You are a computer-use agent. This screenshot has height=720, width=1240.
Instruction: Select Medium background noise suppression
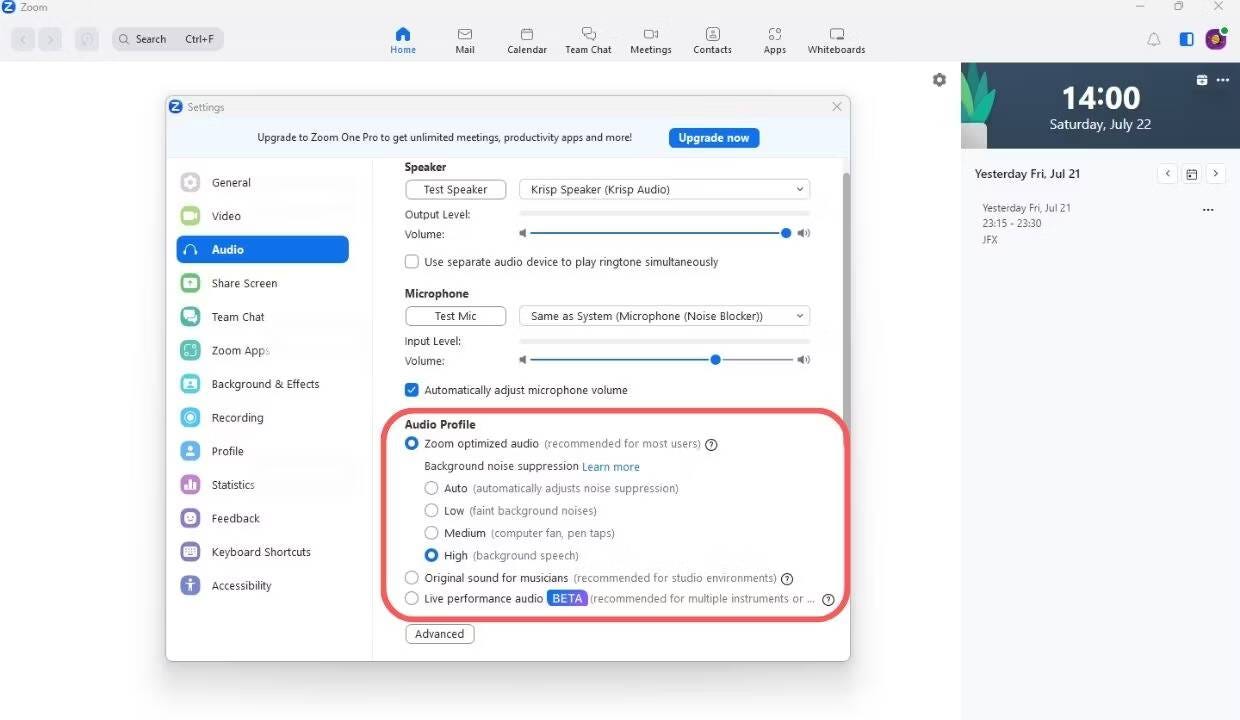click(x=432, y=533)
